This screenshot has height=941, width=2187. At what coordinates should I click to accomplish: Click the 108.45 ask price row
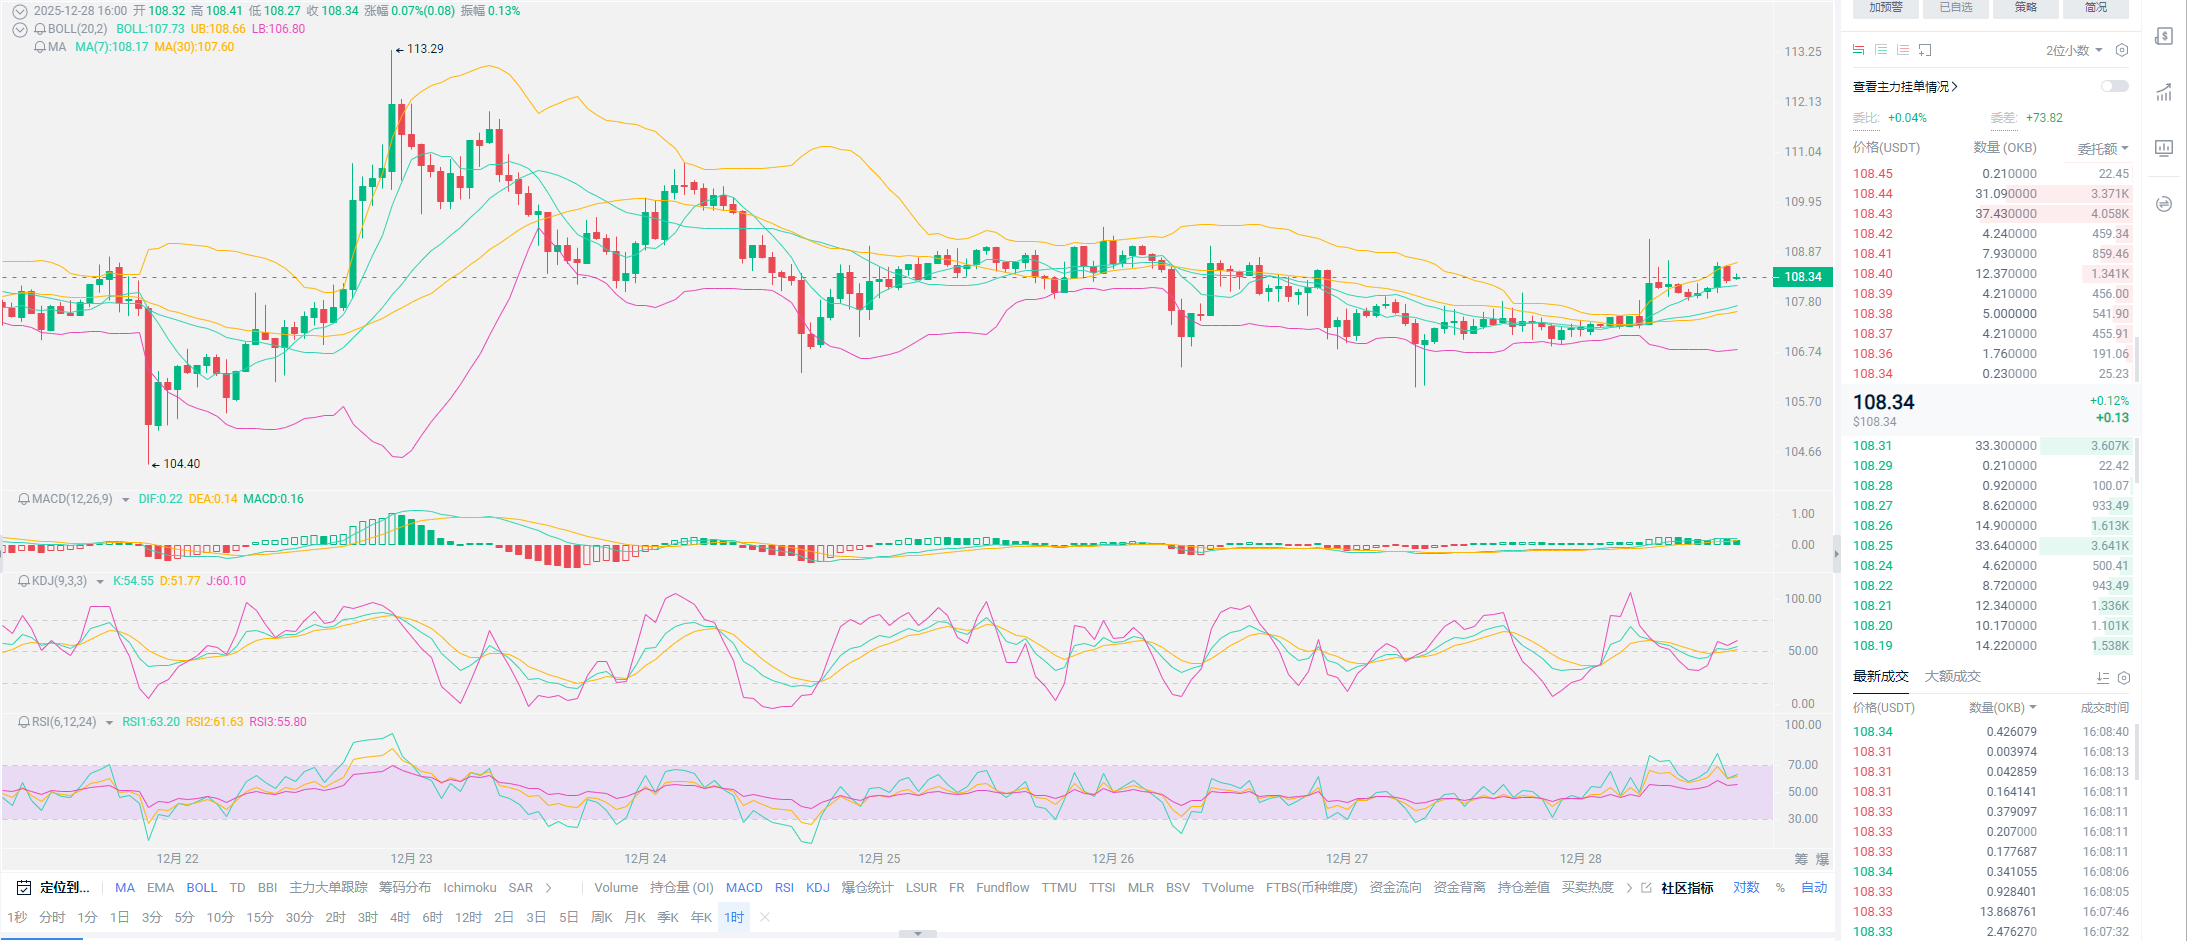click(1872, 174)
